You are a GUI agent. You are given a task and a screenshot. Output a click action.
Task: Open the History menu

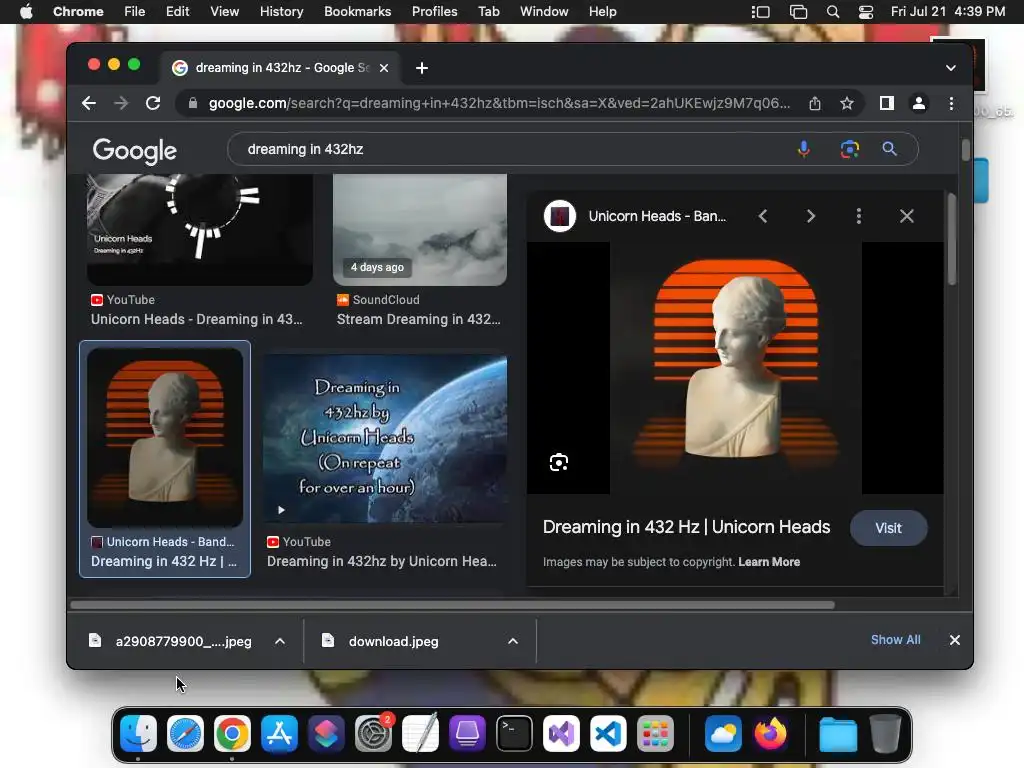[281, 12]
